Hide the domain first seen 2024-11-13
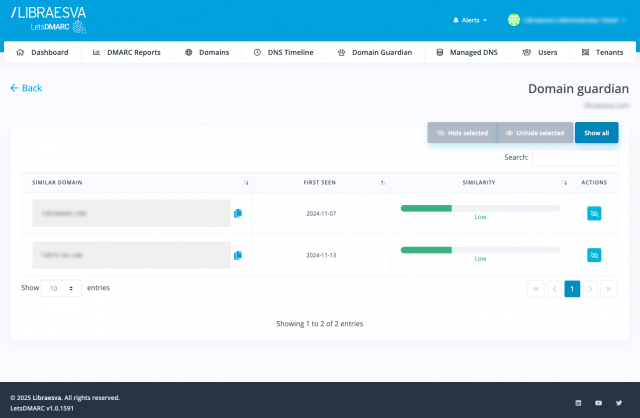The image size is (640, 418). [594, 256]
